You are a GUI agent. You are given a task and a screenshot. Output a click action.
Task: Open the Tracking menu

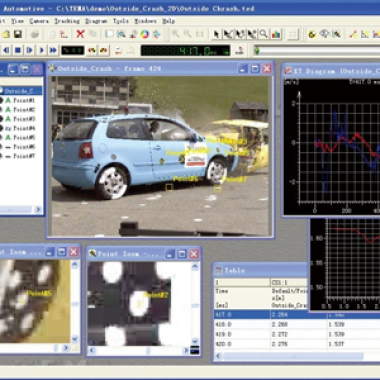coord(67,21)
